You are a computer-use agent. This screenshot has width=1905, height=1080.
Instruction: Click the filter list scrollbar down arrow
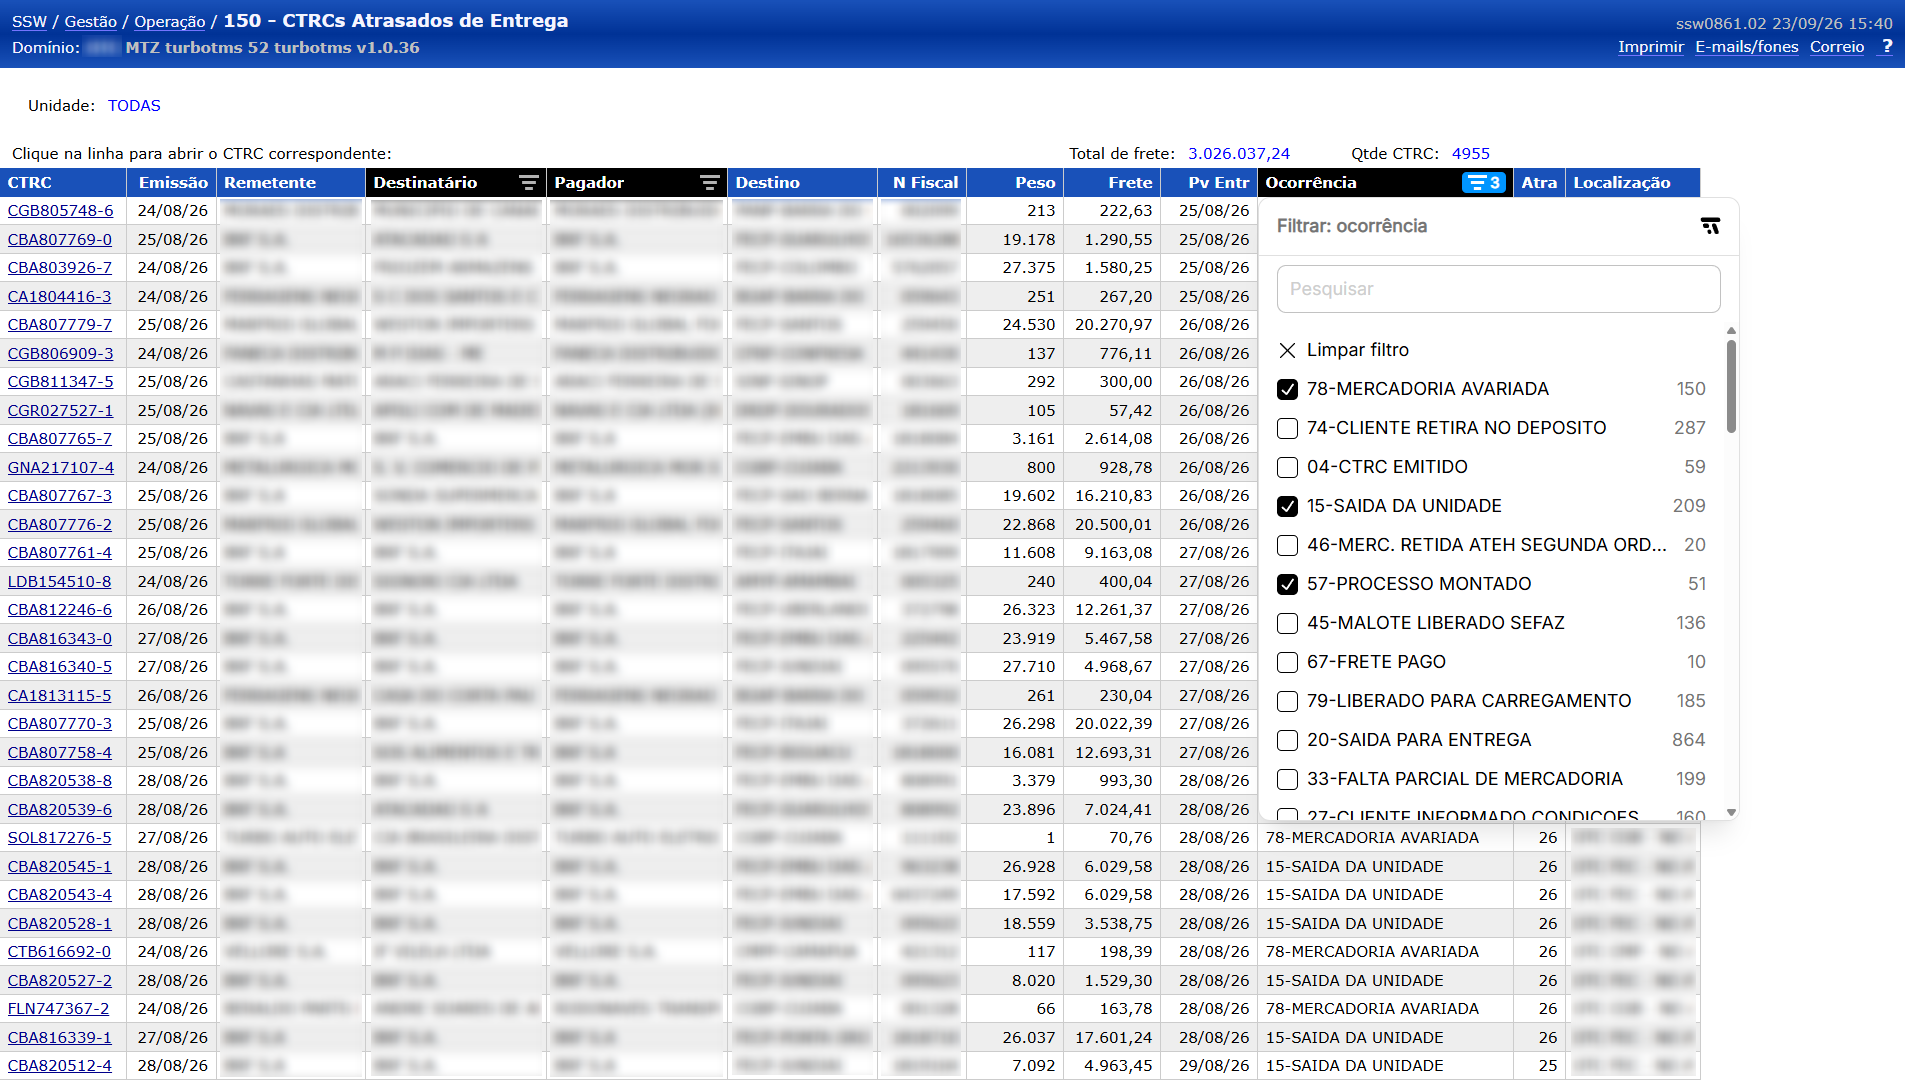pos(1731,813)
